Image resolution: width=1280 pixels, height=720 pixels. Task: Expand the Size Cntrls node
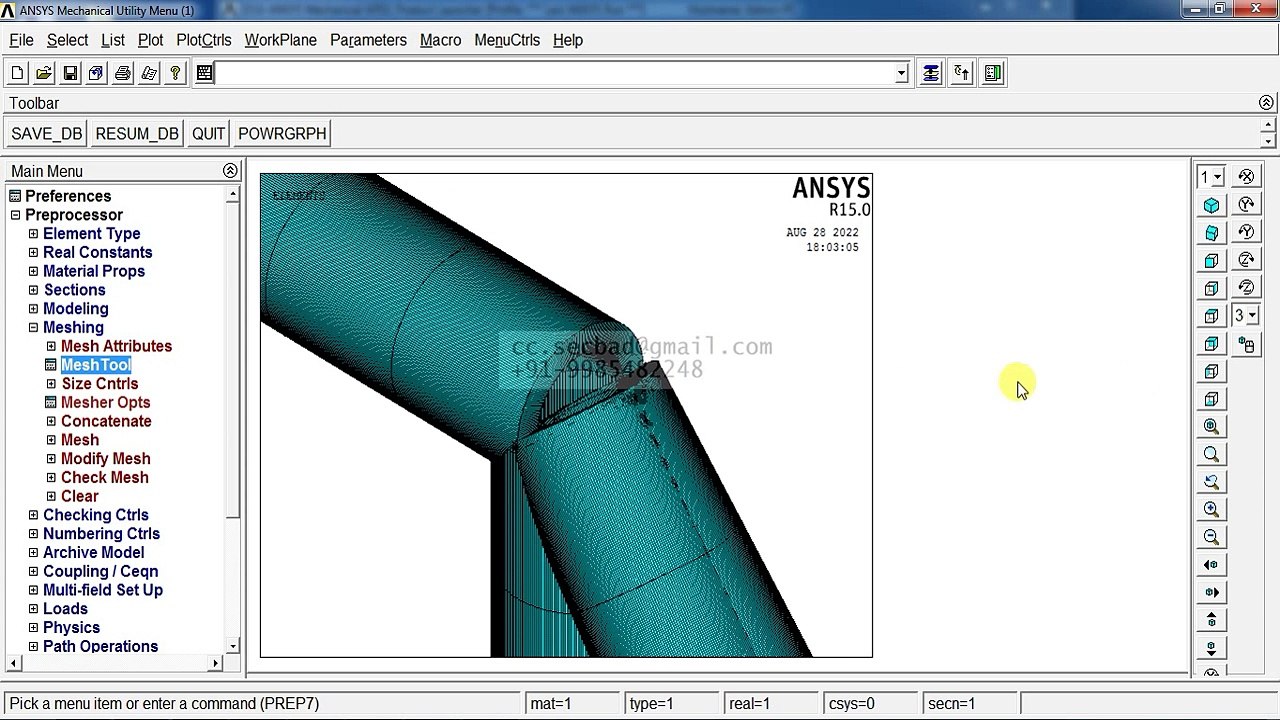coord(51,384)
